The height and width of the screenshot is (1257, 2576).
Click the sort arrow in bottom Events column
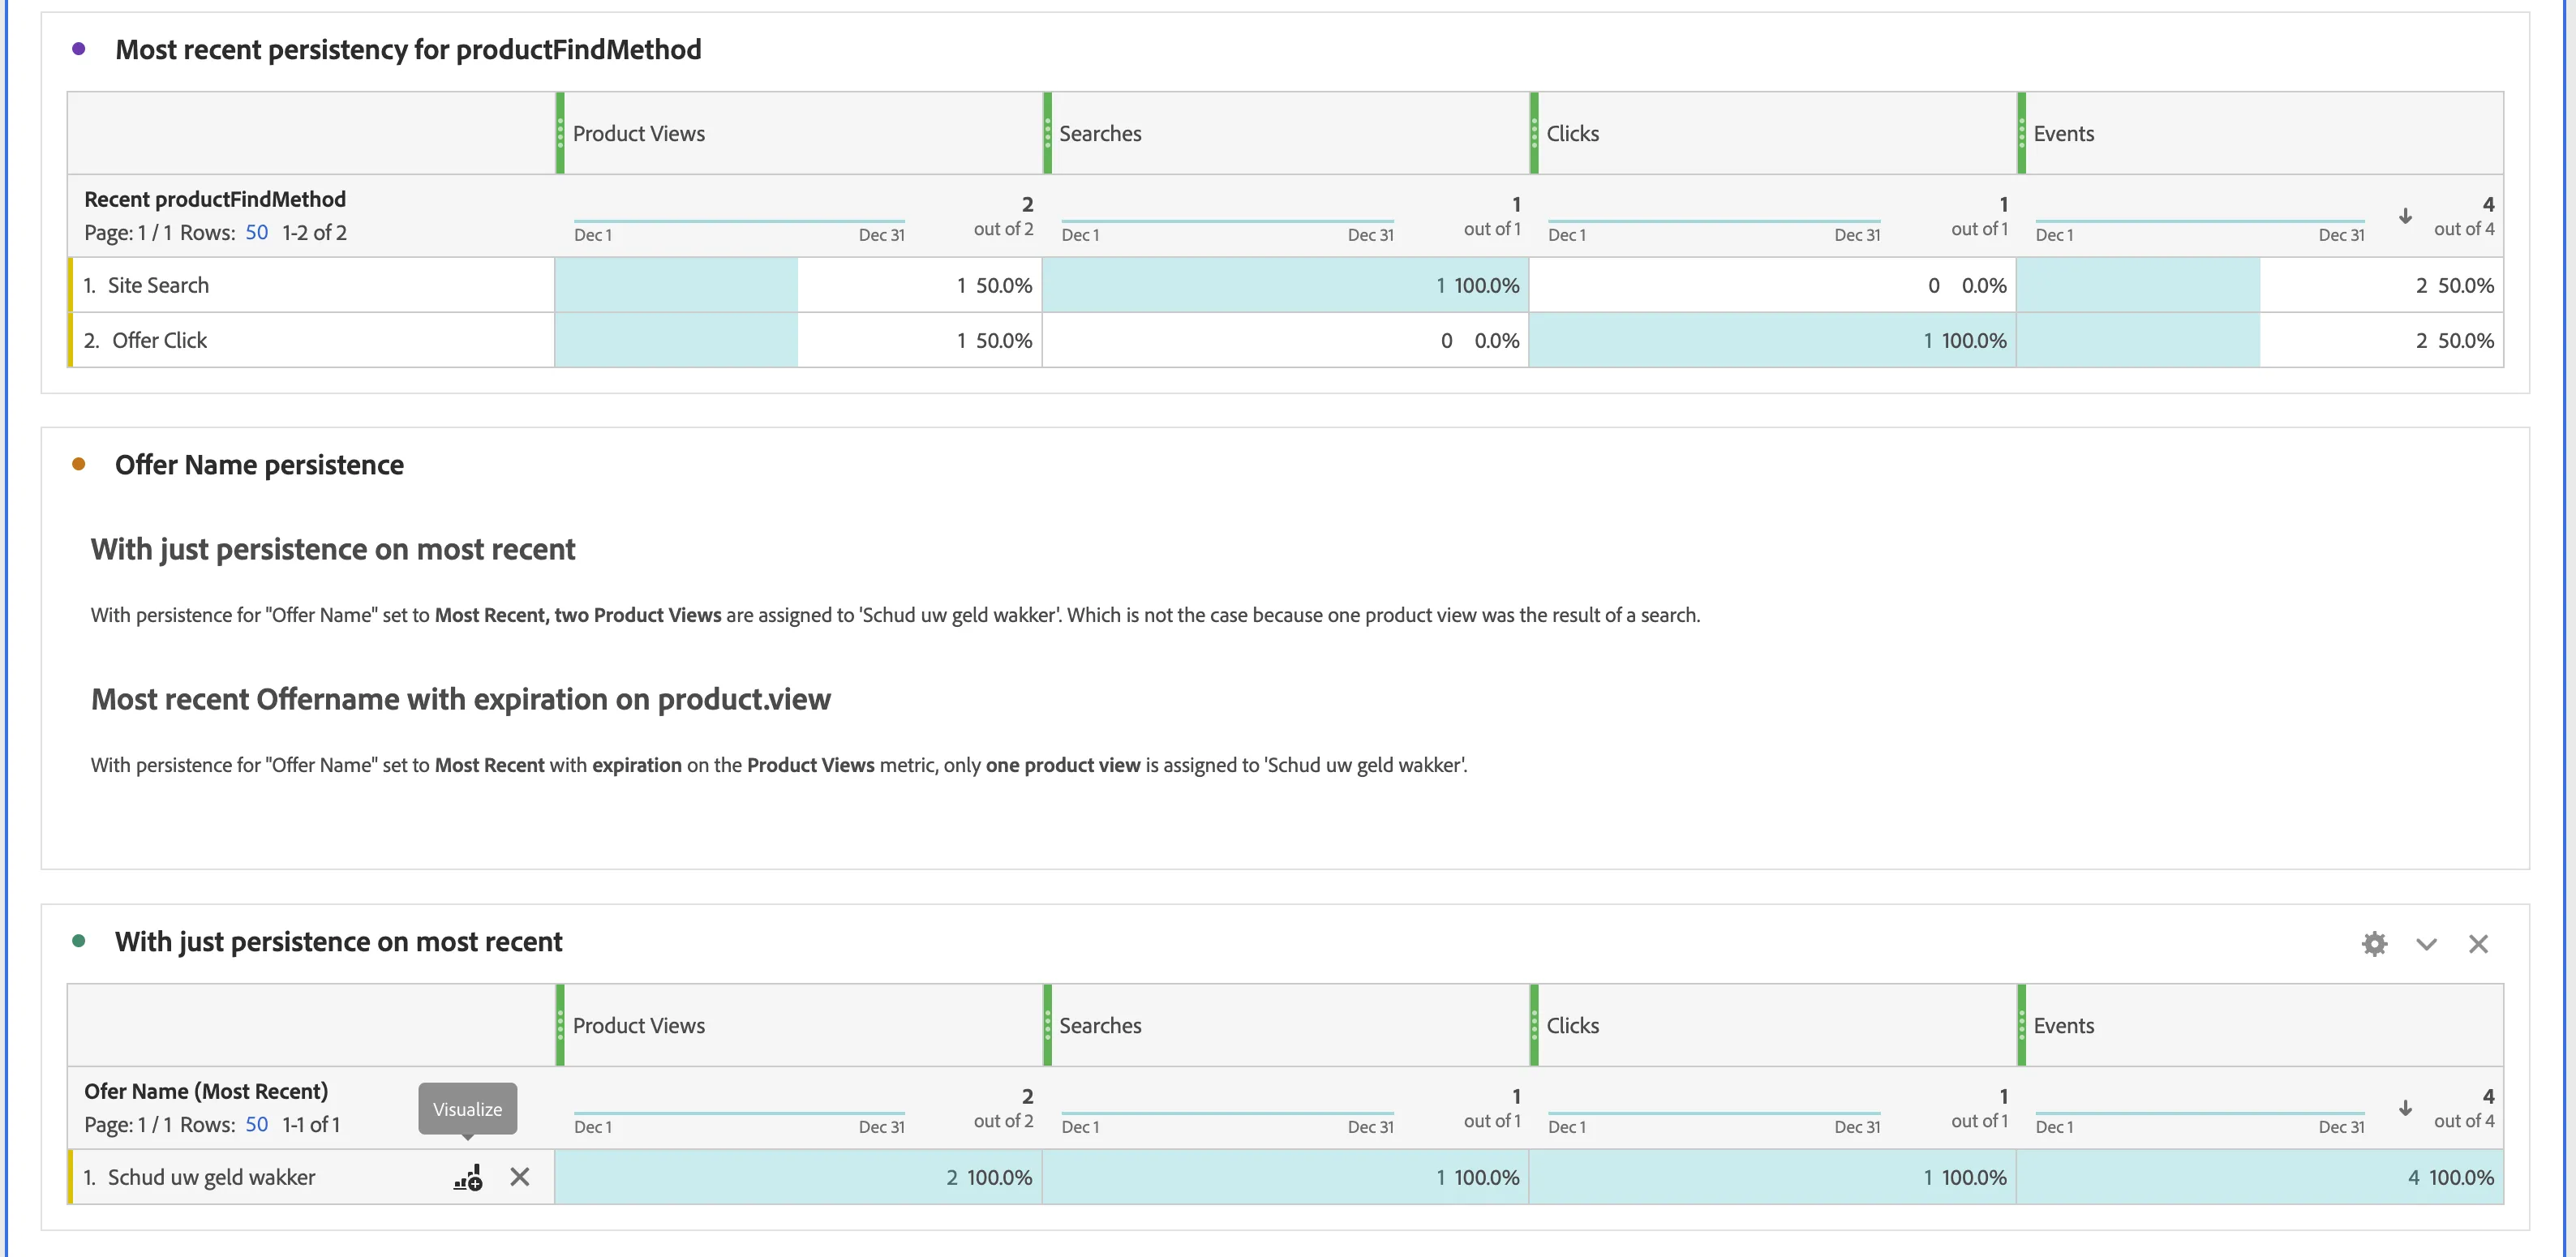tap(2405, 1108)
